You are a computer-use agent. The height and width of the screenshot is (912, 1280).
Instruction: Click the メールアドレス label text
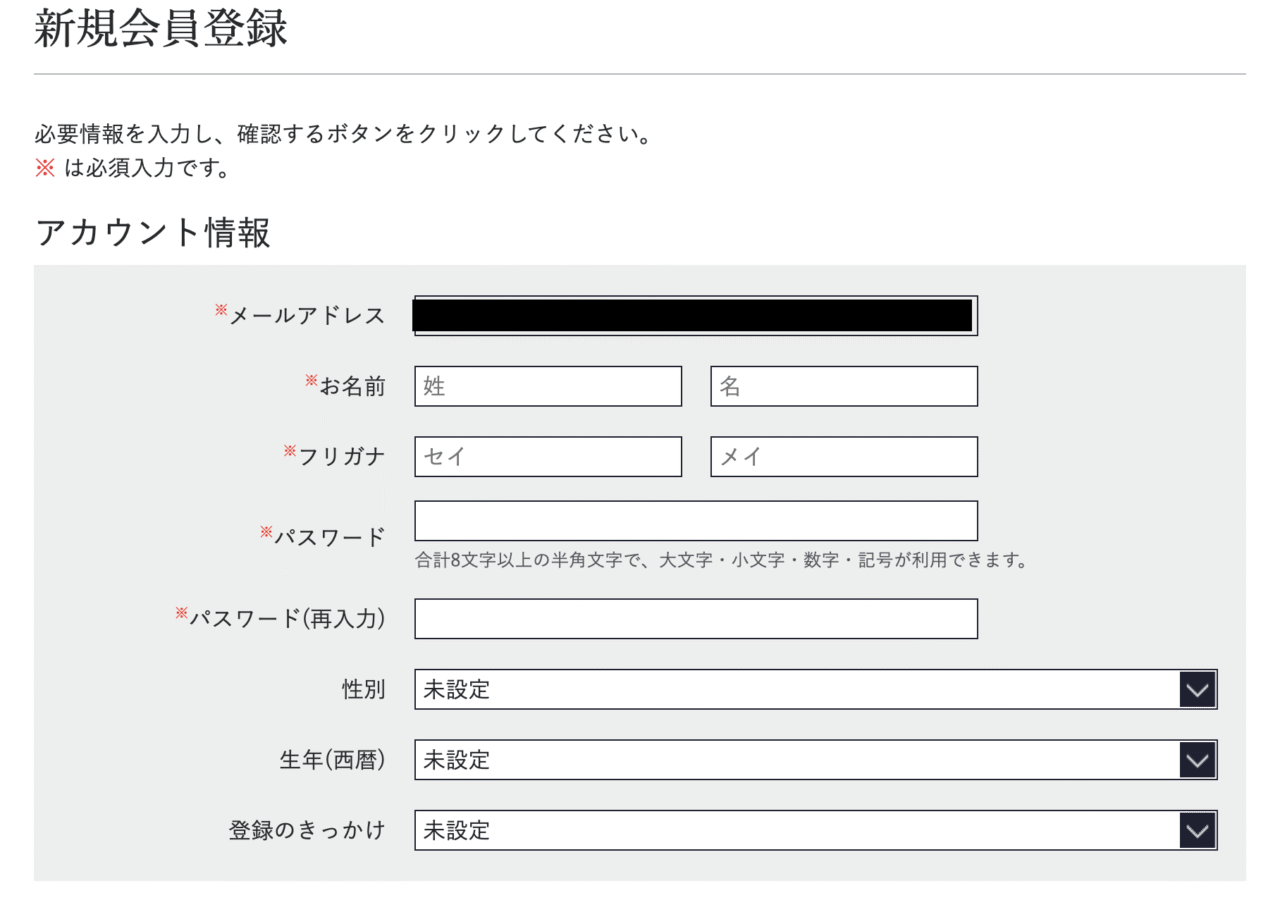[307, 316]
